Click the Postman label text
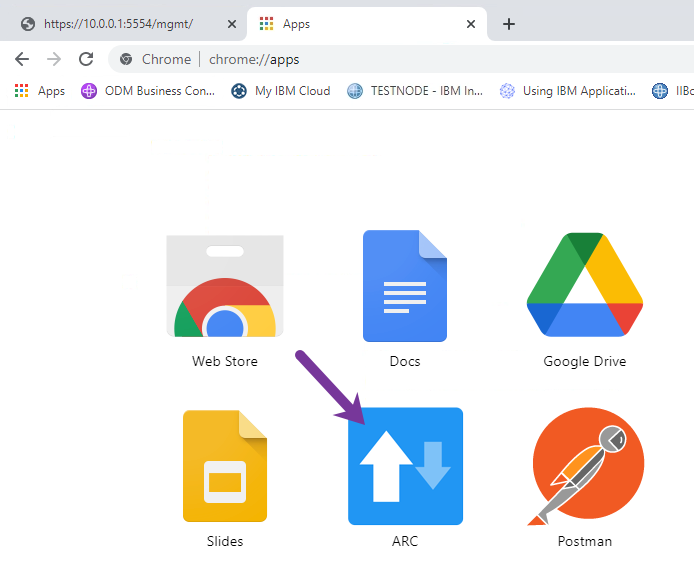 tap(585, 541)
